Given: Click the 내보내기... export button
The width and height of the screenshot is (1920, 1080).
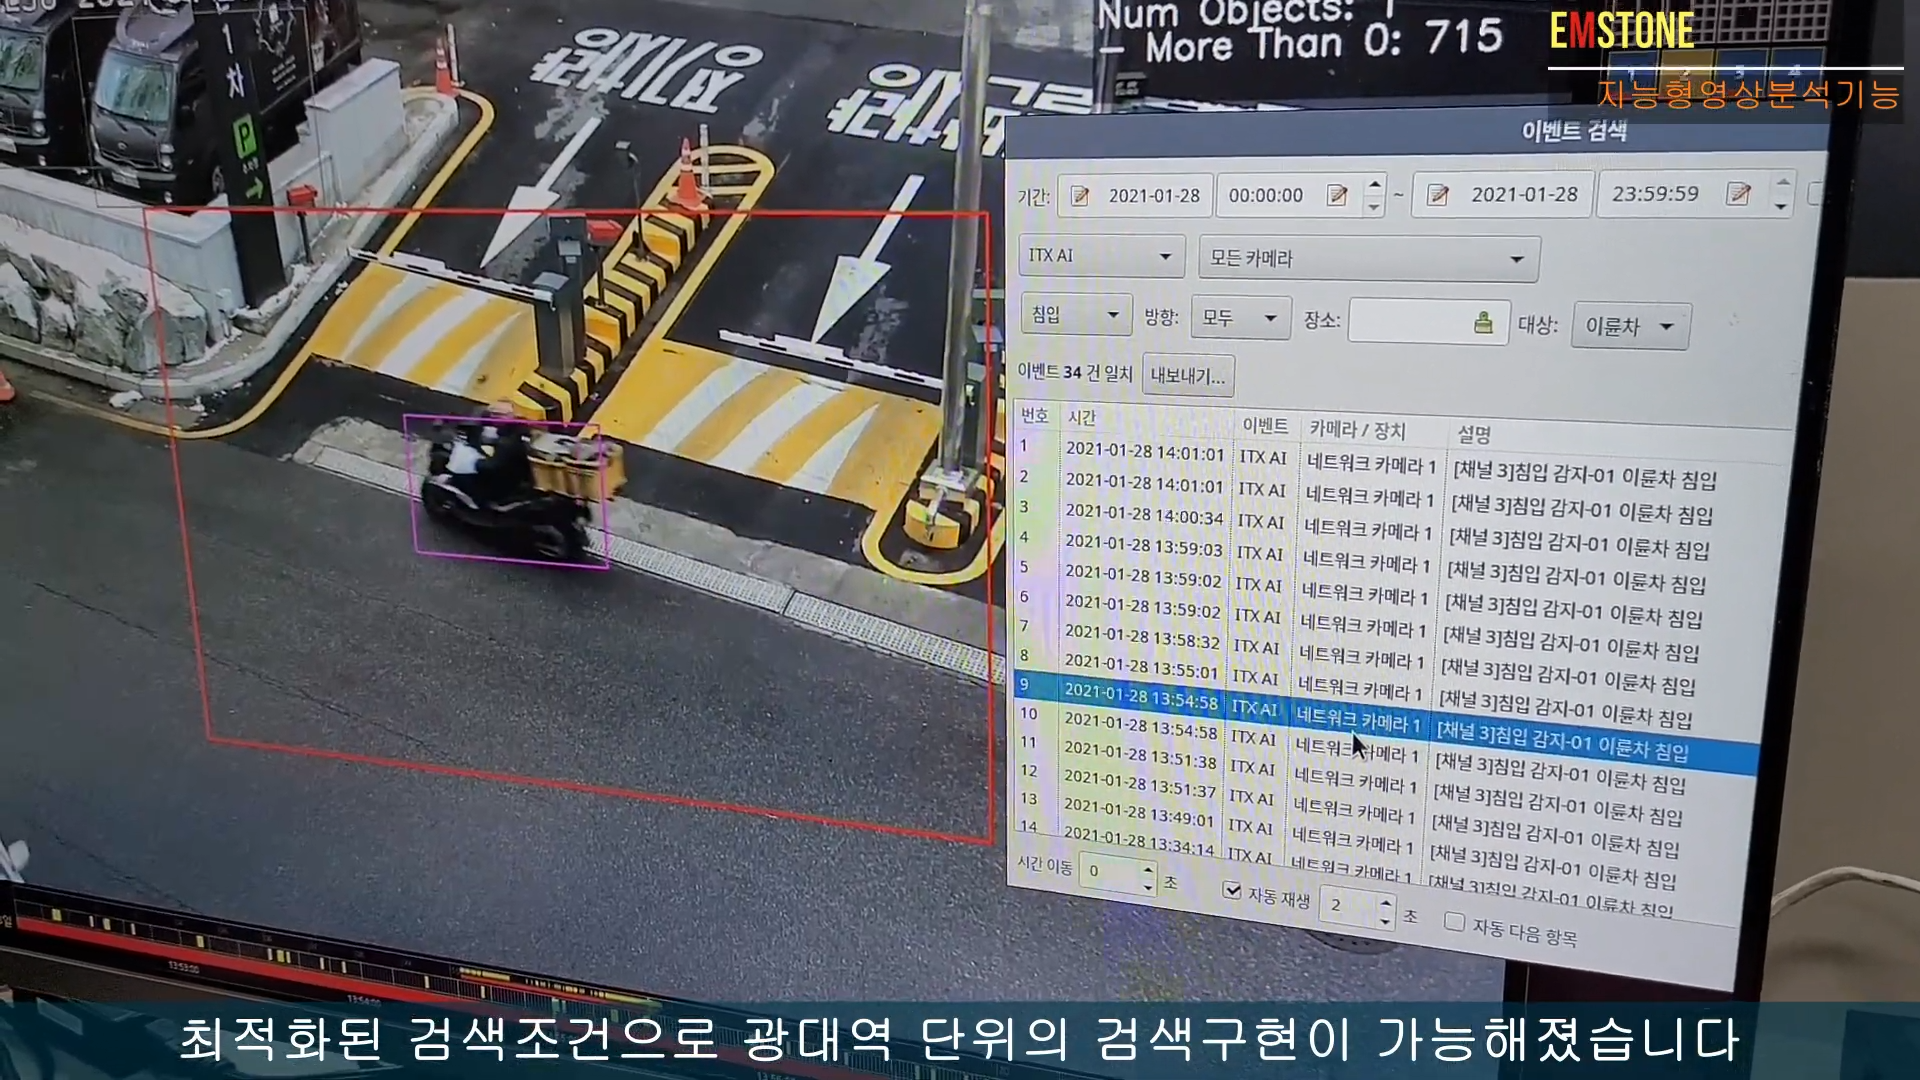Looking at the screenshot, I should point(1188,376).
